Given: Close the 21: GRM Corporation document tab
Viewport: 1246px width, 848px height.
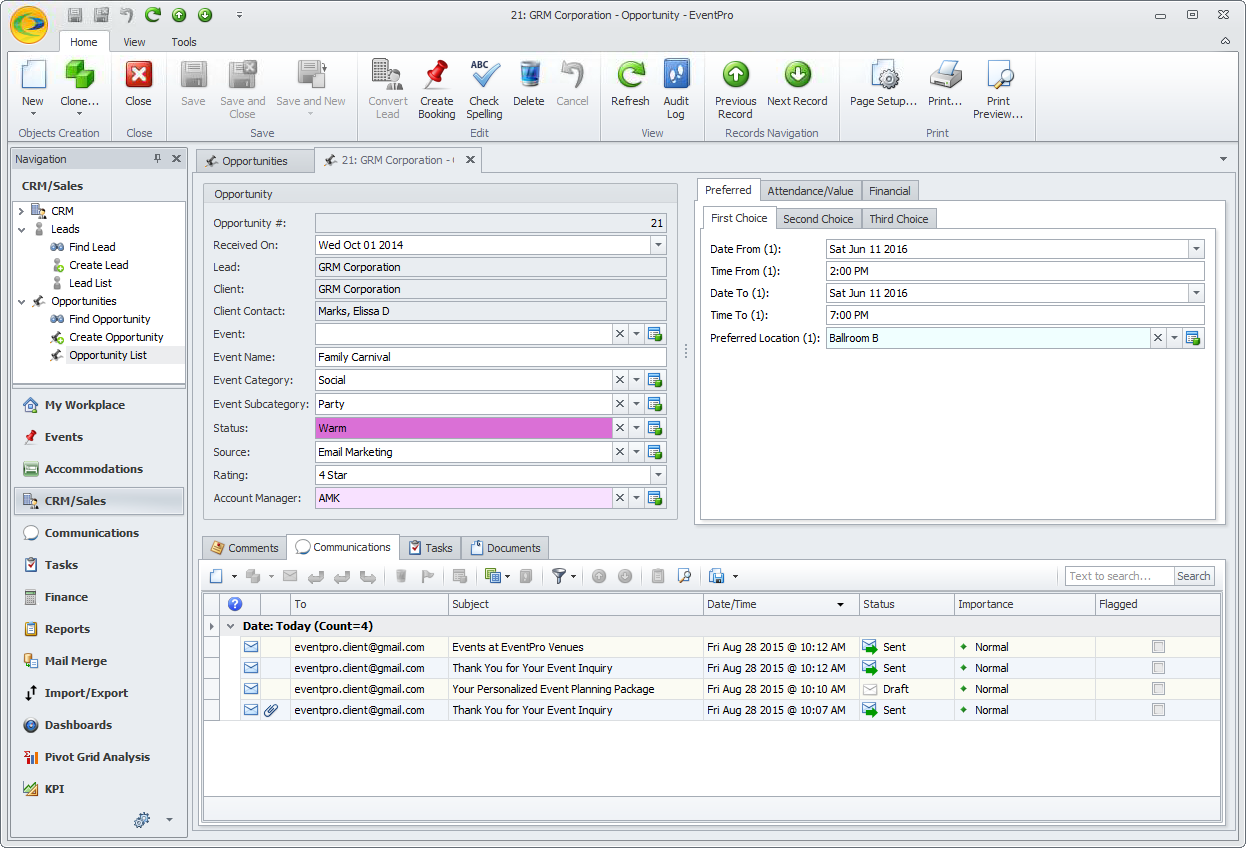Looking at the screenshot, I should [471, 160].
